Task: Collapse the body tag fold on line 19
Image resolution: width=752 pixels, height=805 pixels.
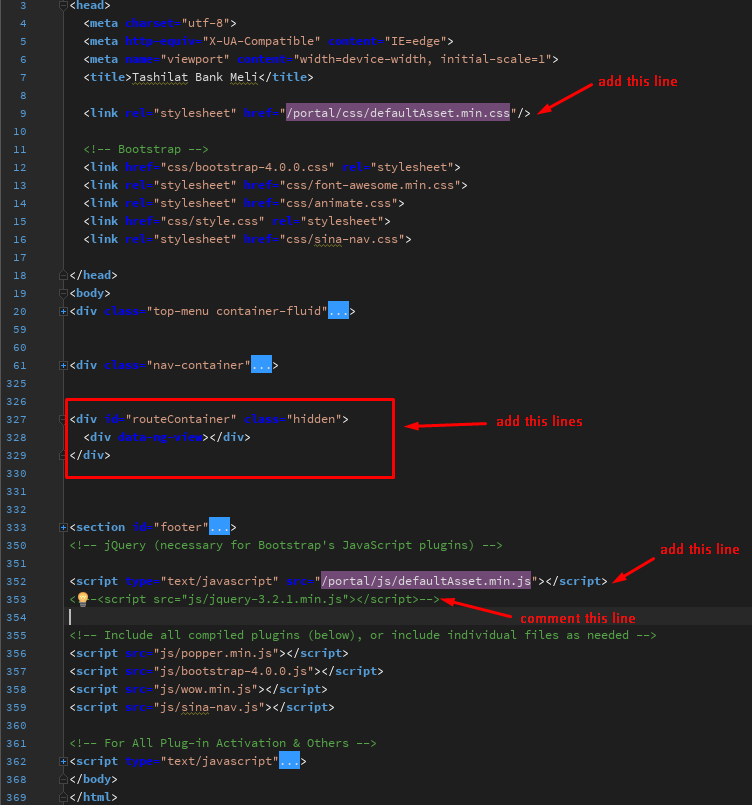Action: click(x=63, y=293)
